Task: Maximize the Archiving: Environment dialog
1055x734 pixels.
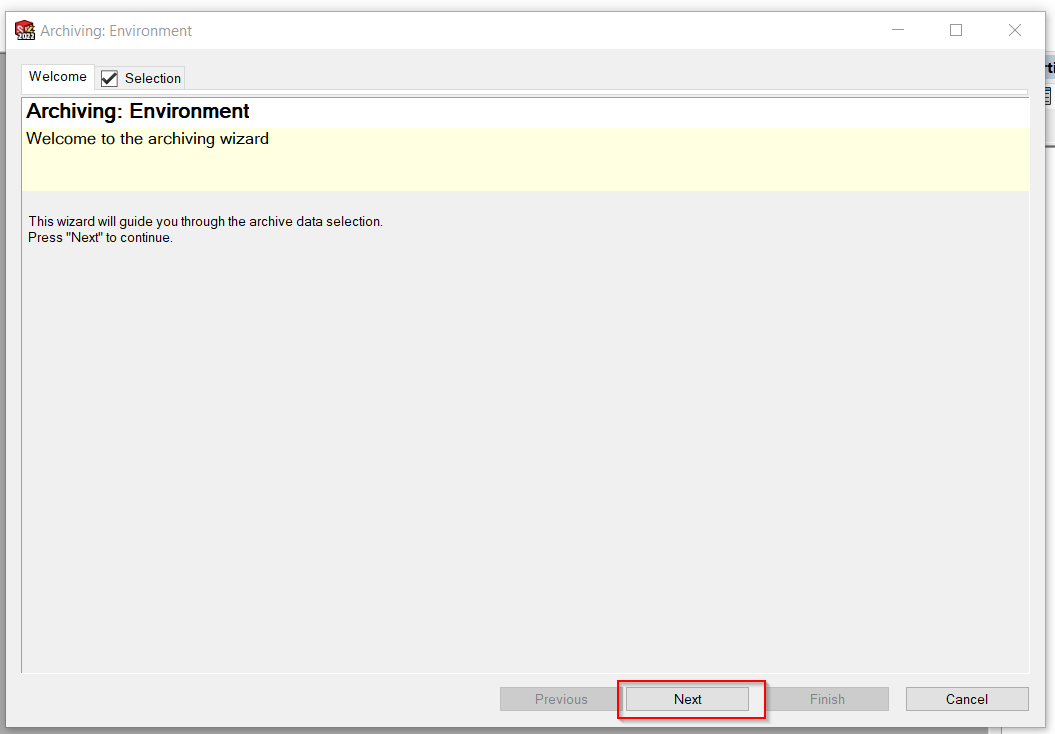Action: [x=956, y=31]
